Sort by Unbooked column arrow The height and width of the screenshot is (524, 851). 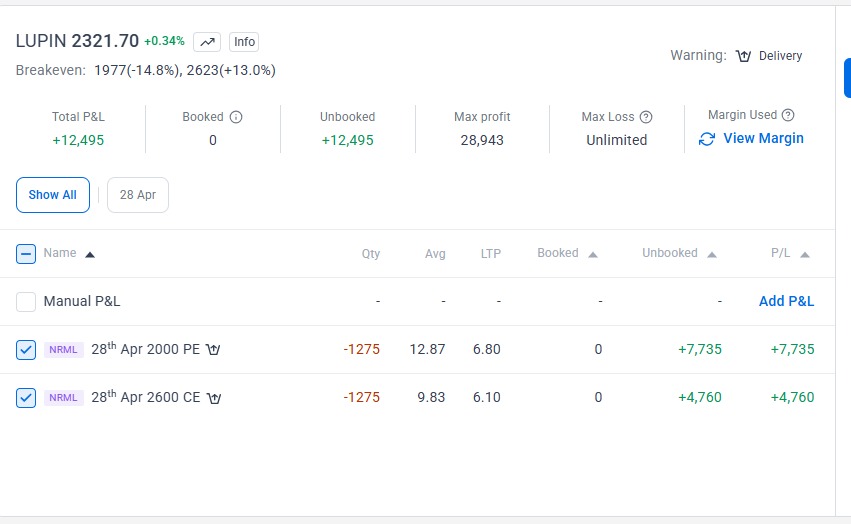click(712, 254)
